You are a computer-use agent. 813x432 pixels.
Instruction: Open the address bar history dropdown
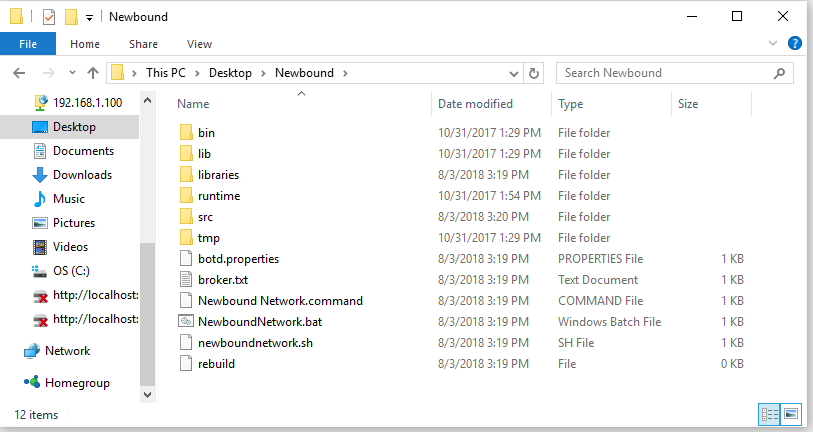pos(514,74)
